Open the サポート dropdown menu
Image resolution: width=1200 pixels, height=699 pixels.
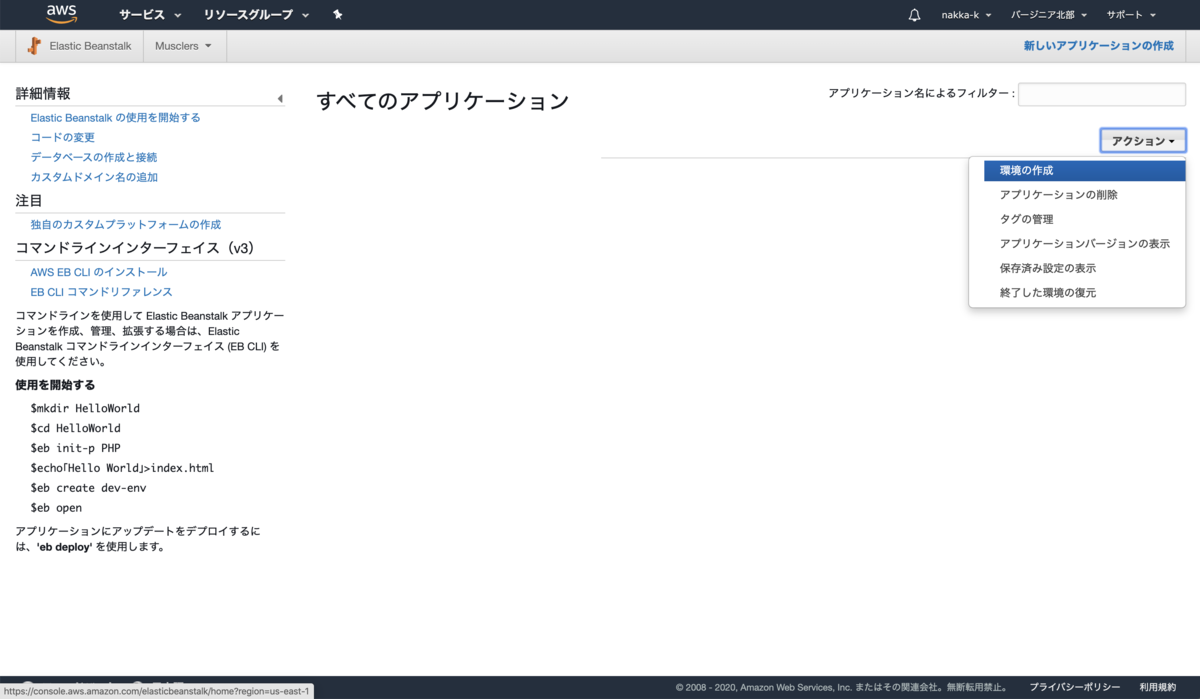point(1131,15)
